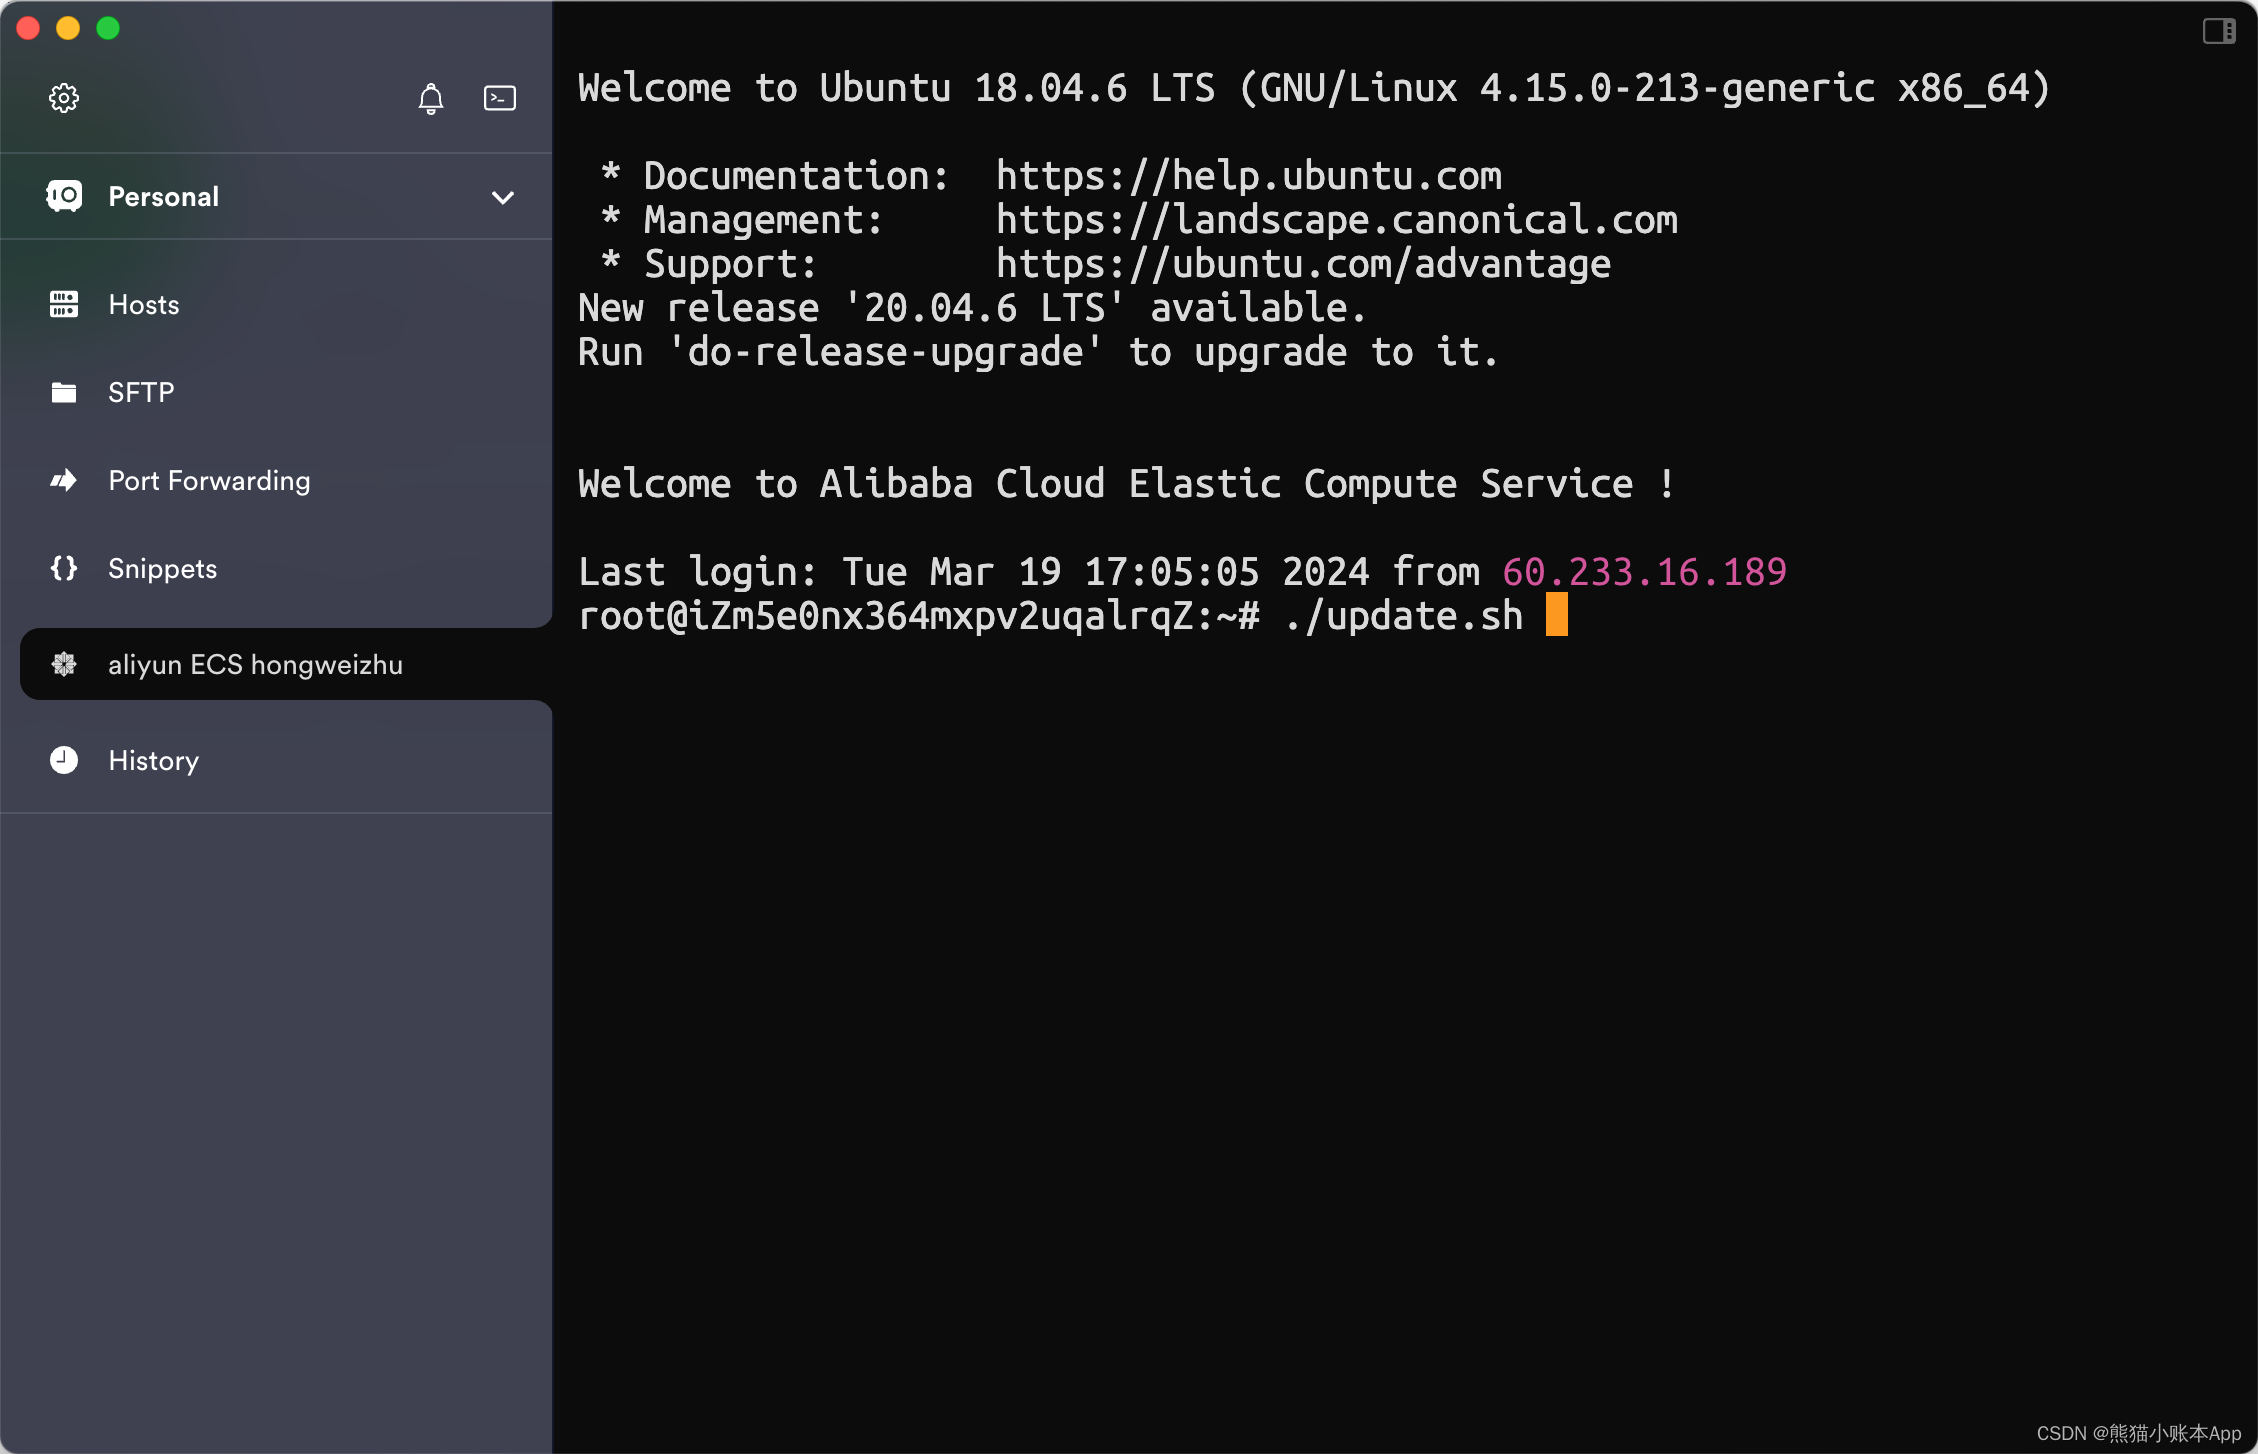The width and height of the screenshot is (2258, 1454).
Task: Open the settings gear icon
Action: click(64, 98)
